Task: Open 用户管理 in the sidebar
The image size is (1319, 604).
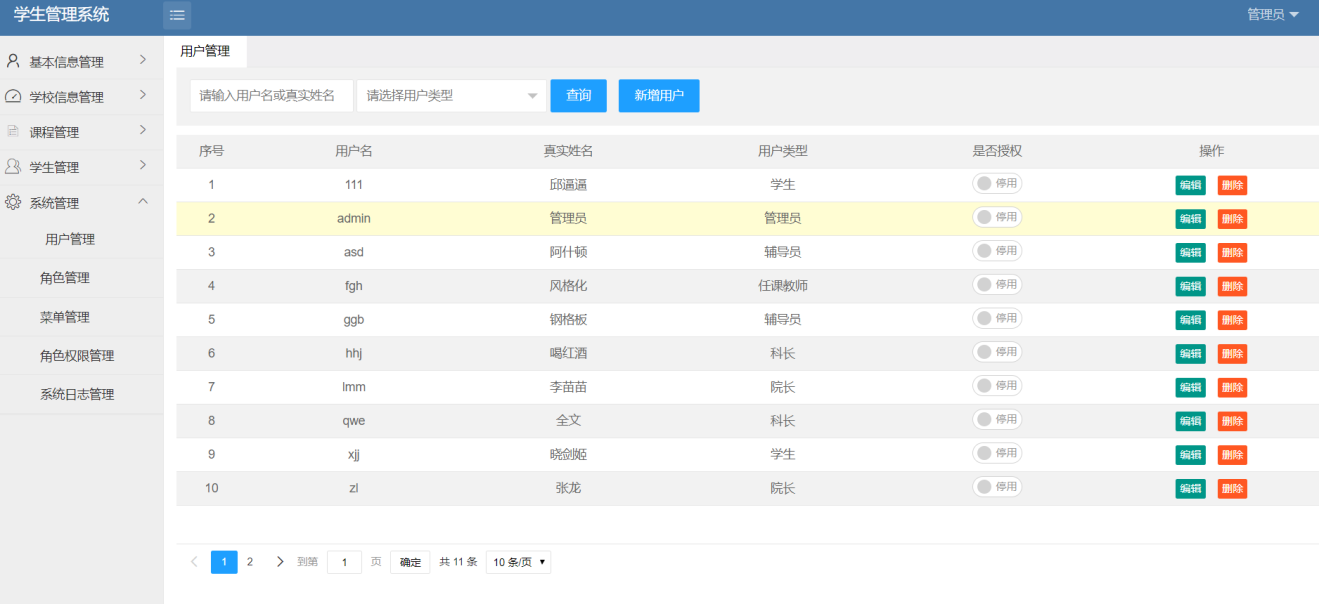Action: (70, 239)
